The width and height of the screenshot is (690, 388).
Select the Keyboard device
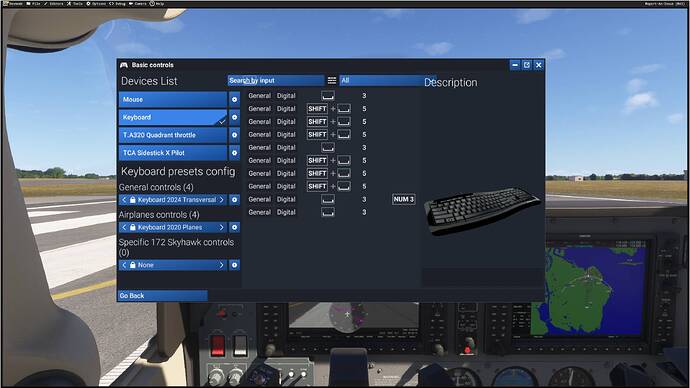coord(173,117)
